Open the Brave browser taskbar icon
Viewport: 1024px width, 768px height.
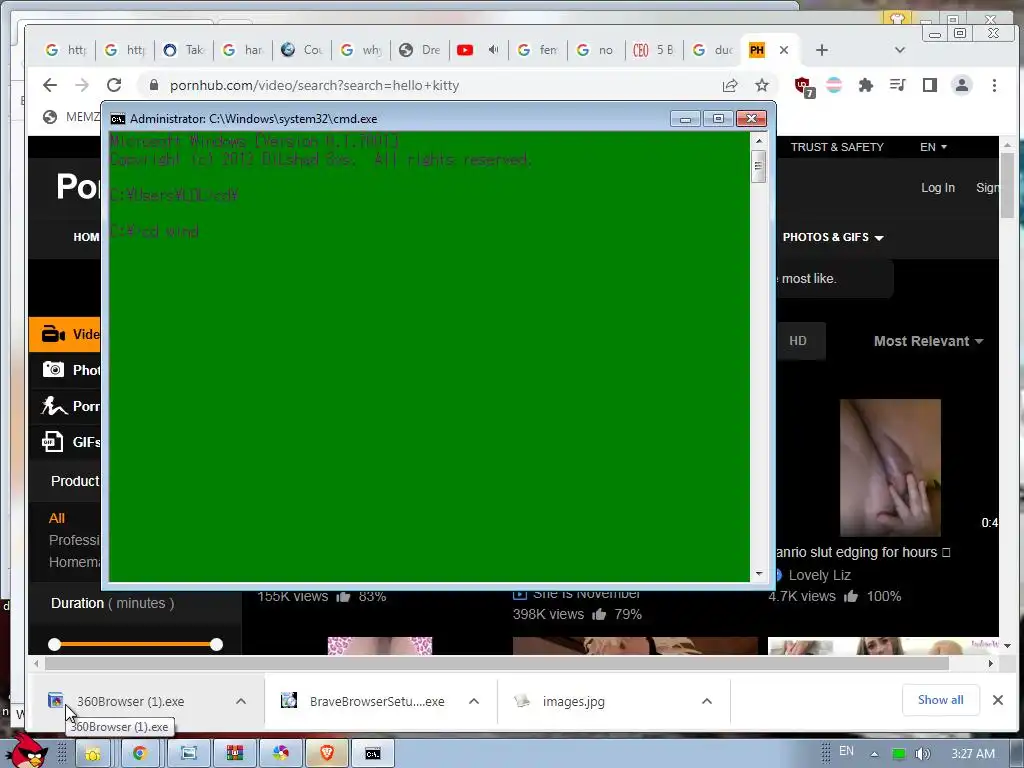tap(327, 754)
